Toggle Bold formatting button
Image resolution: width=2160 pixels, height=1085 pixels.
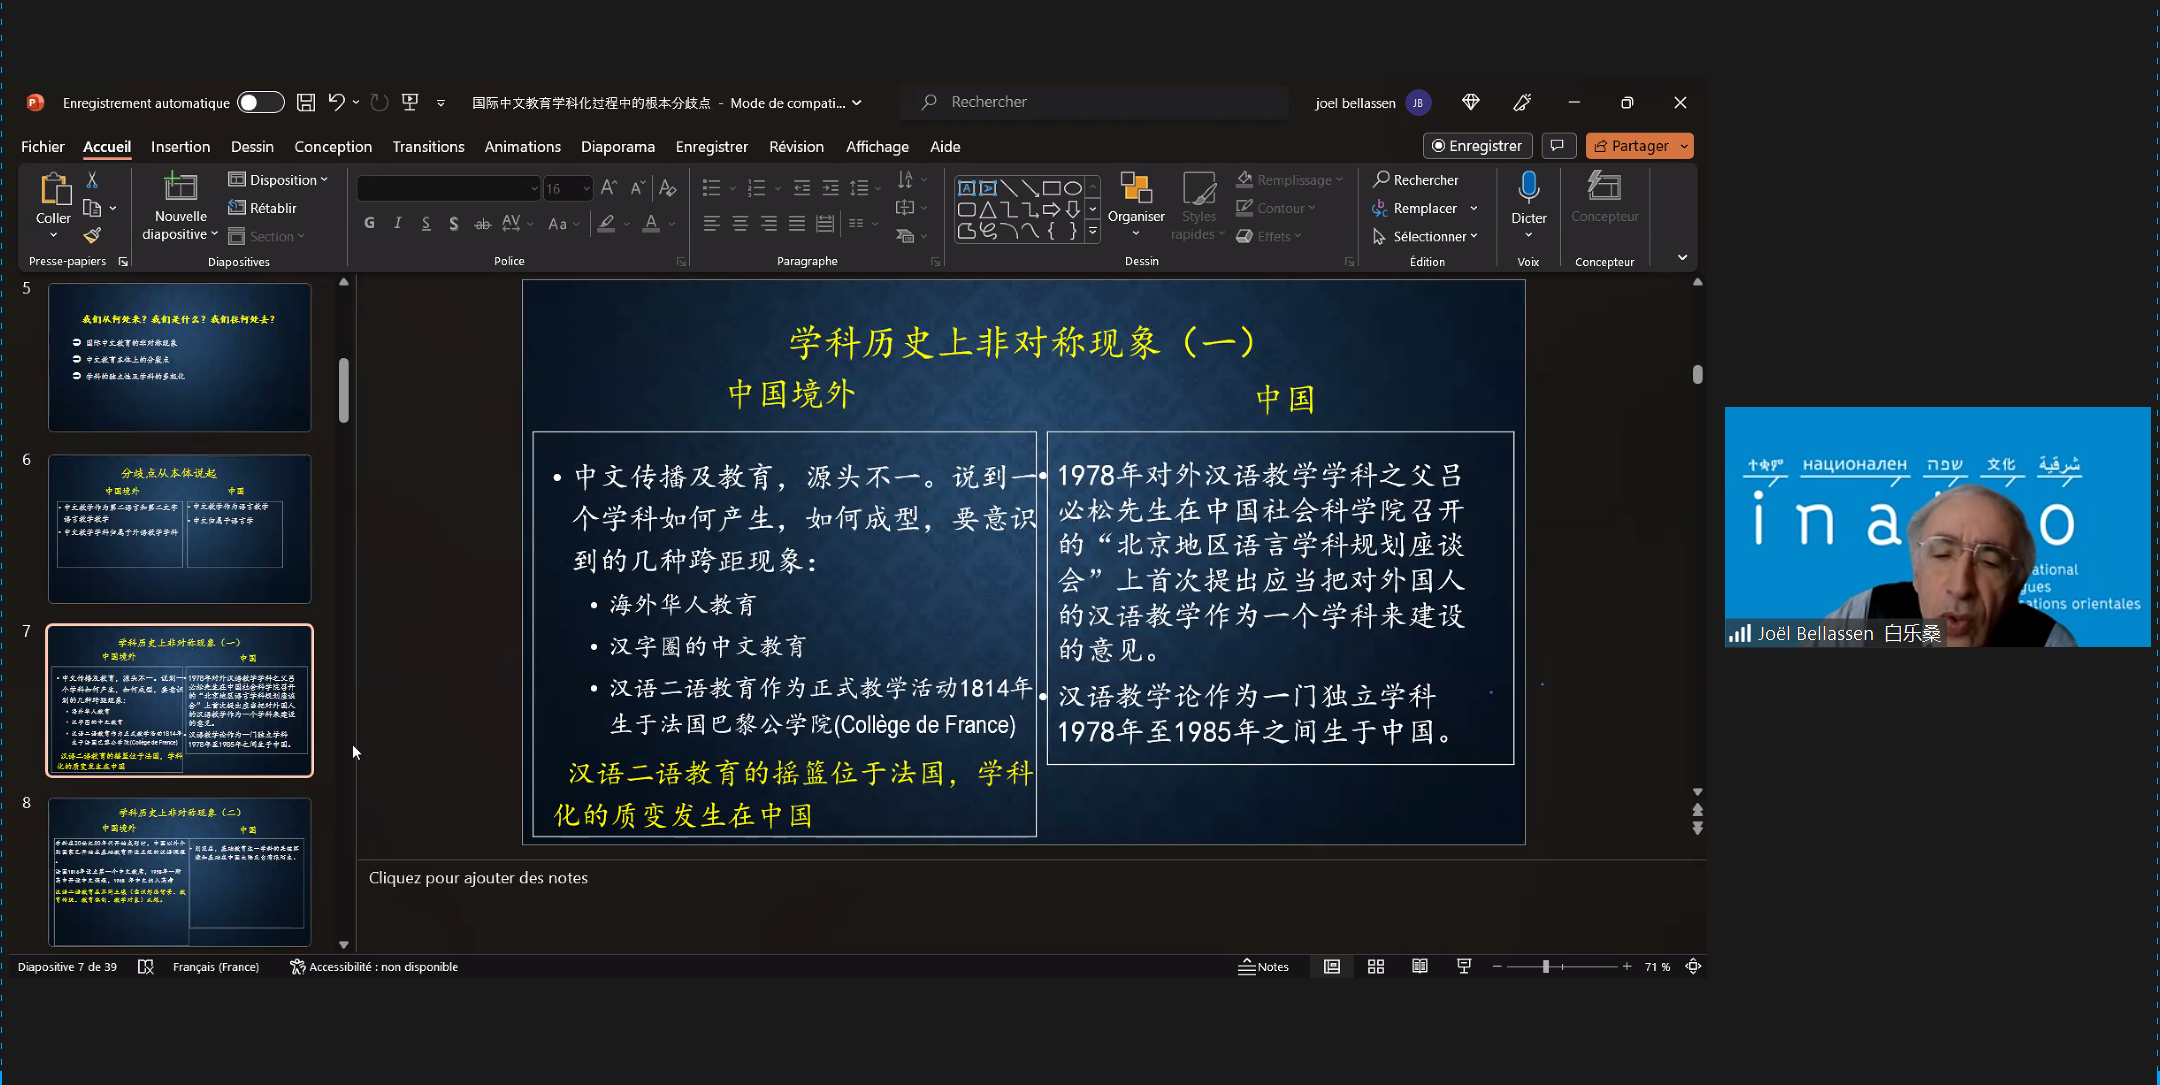pos(370,223)
